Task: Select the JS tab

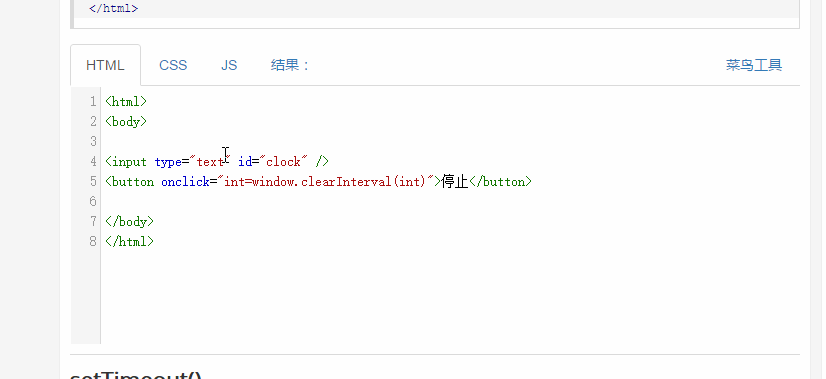Action: 229,65
